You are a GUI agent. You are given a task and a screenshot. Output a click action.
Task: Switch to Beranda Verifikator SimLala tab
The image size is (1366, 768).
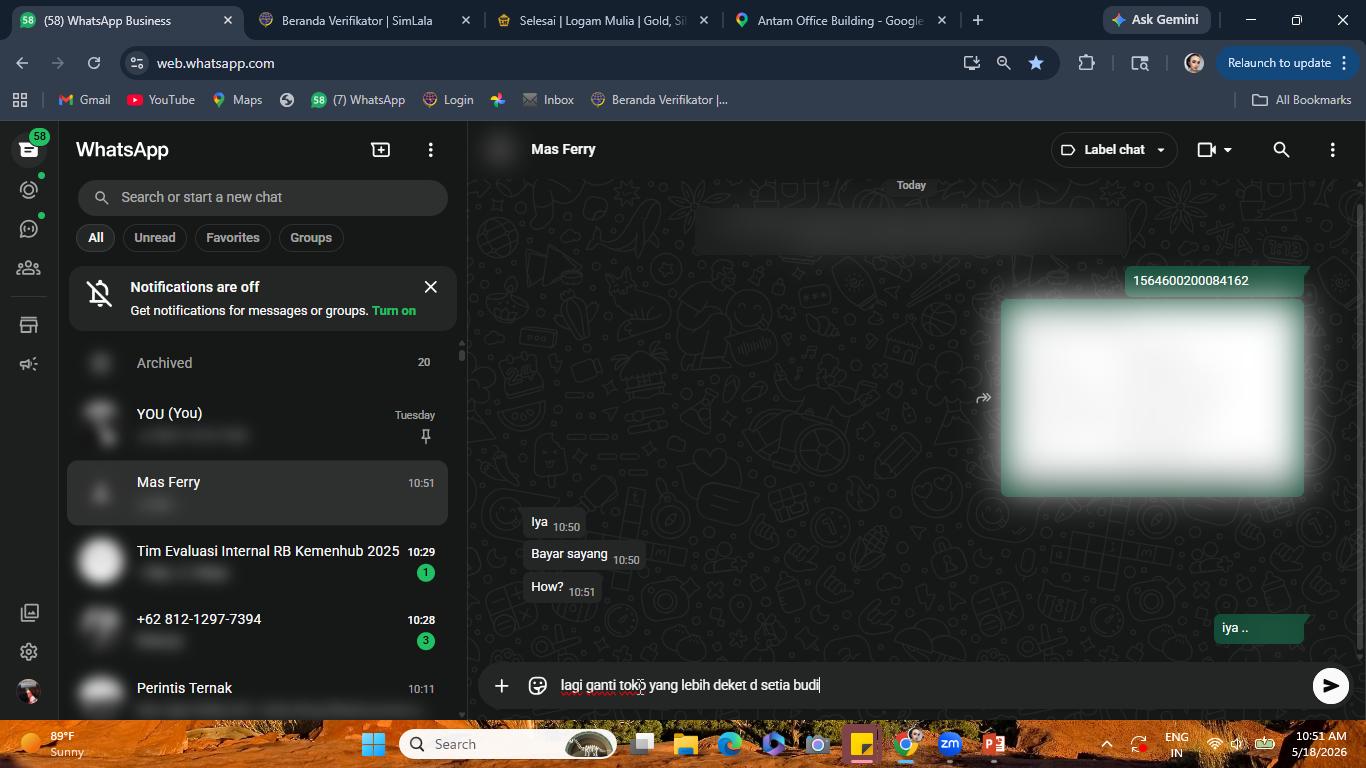tap(357, 20)
